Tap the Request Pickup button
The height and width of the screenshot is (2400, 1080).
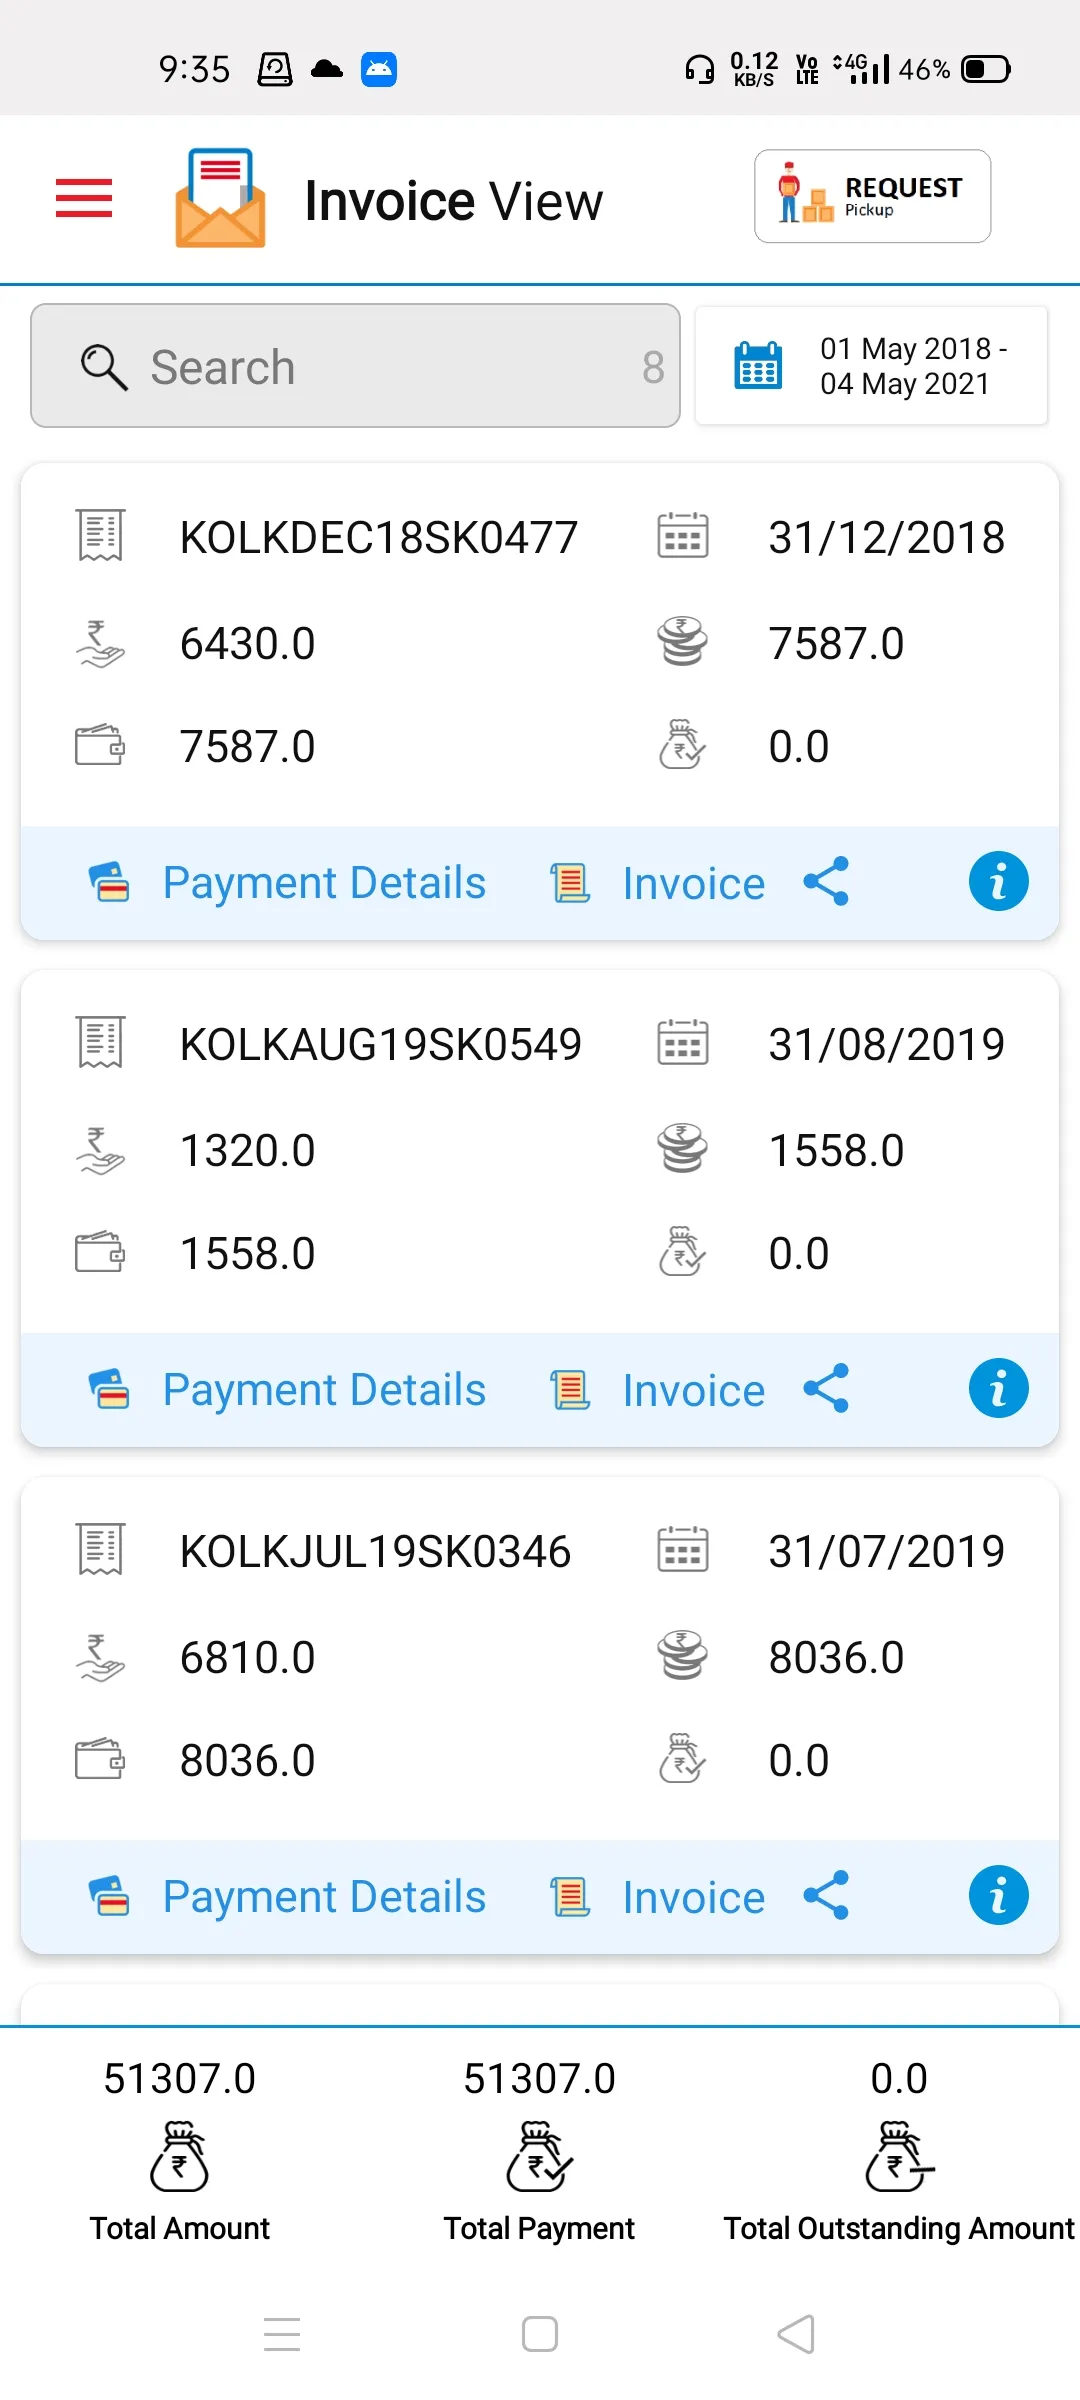click(x=872, y=196)
